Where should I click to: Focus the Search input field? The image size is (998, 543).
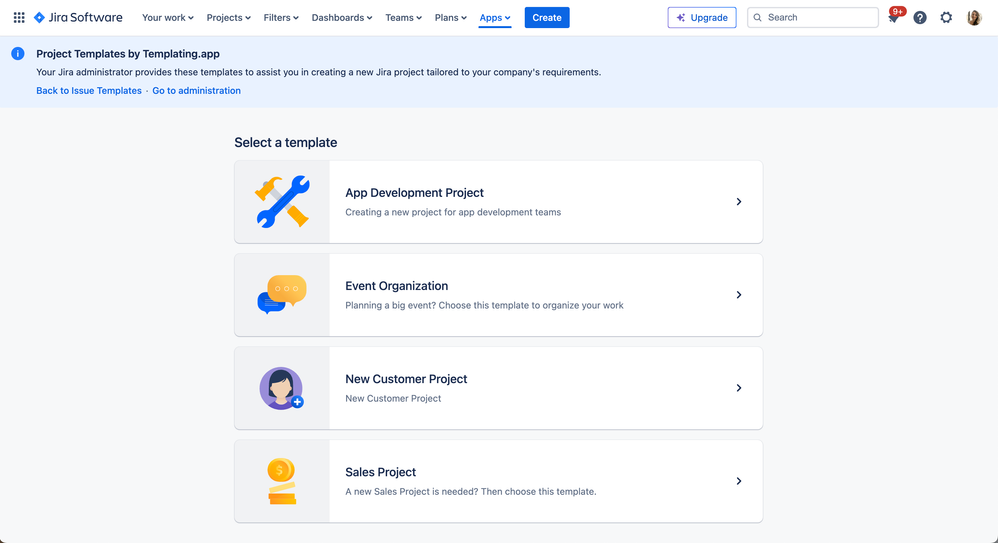813,18
